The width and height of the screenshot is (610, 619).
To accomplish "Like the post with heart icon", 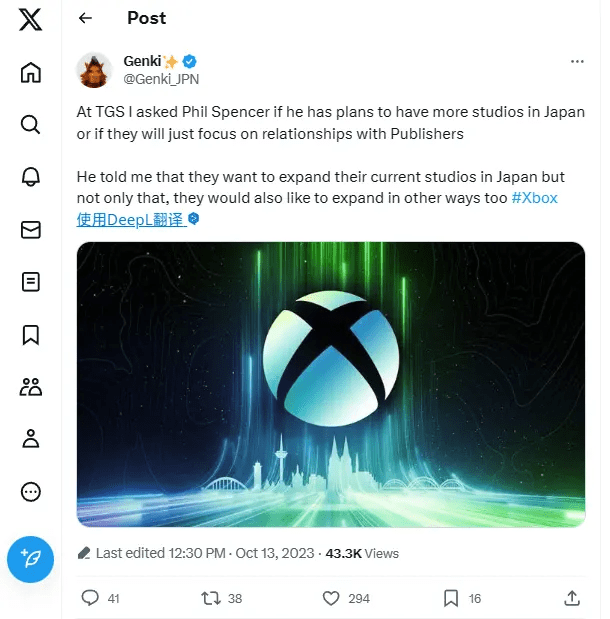I will click(332, 598).
